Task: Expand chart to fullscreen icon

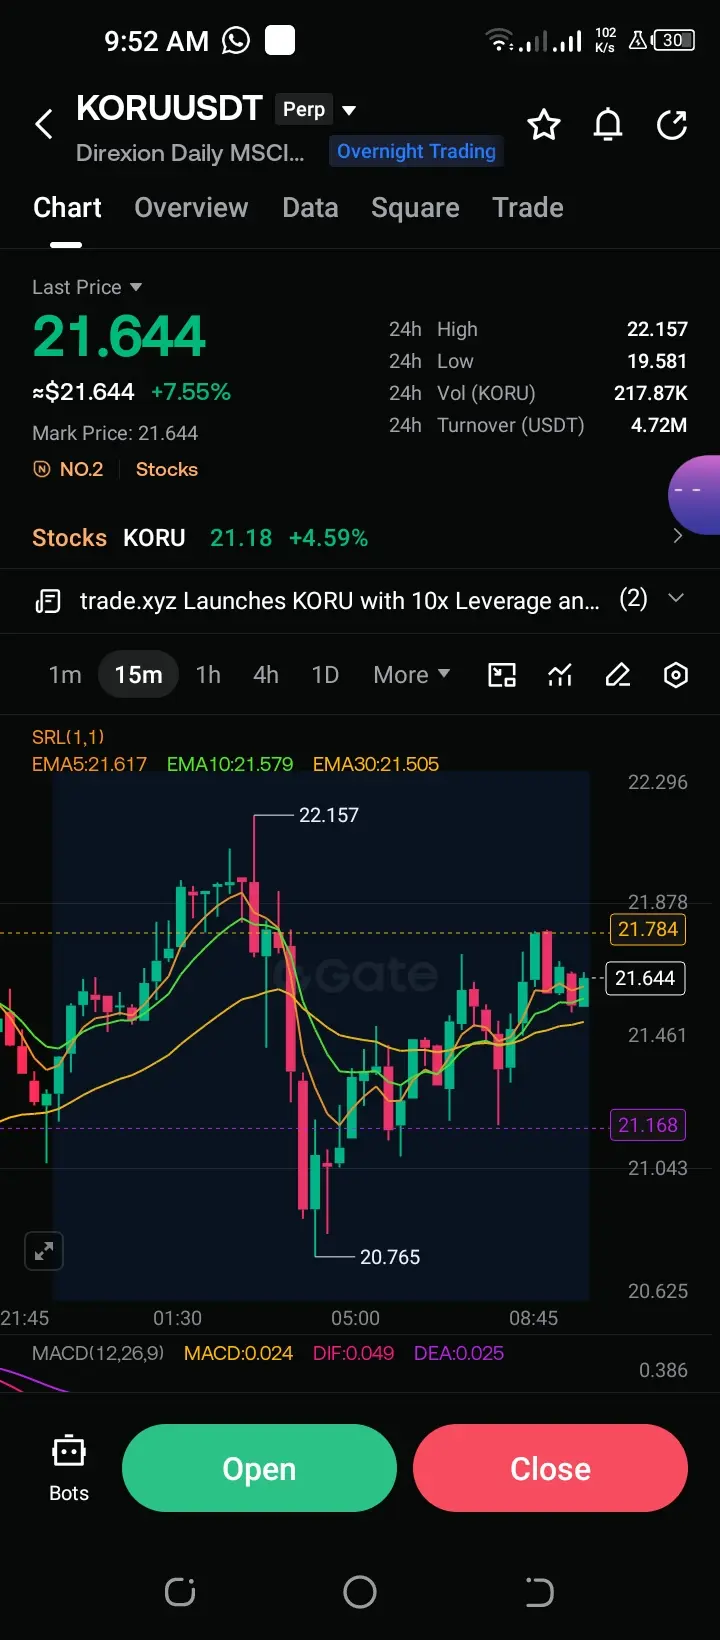Action: click(44, 1251)
